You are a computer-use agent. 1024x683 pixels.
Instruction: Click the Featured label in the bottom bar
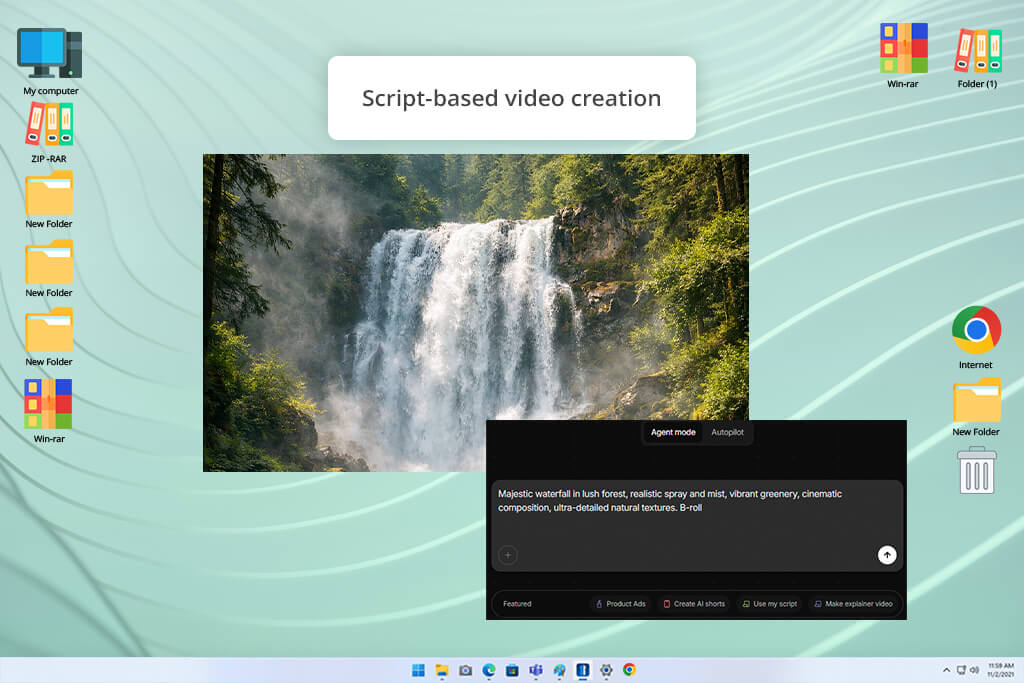tap(517, 604)
